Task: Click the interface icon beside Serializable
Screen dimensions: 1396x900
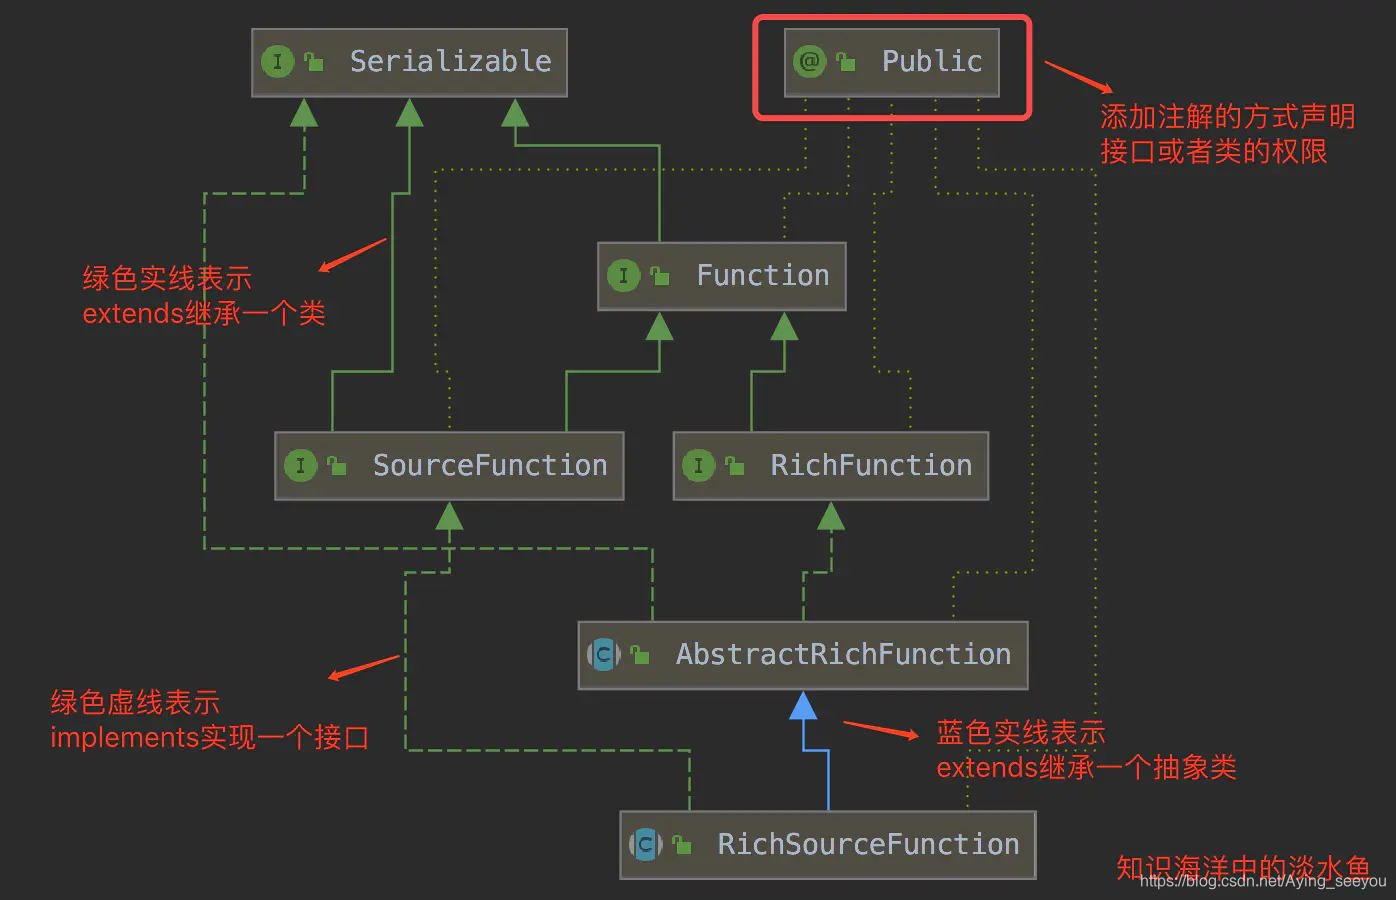Action: coord(277,62)
